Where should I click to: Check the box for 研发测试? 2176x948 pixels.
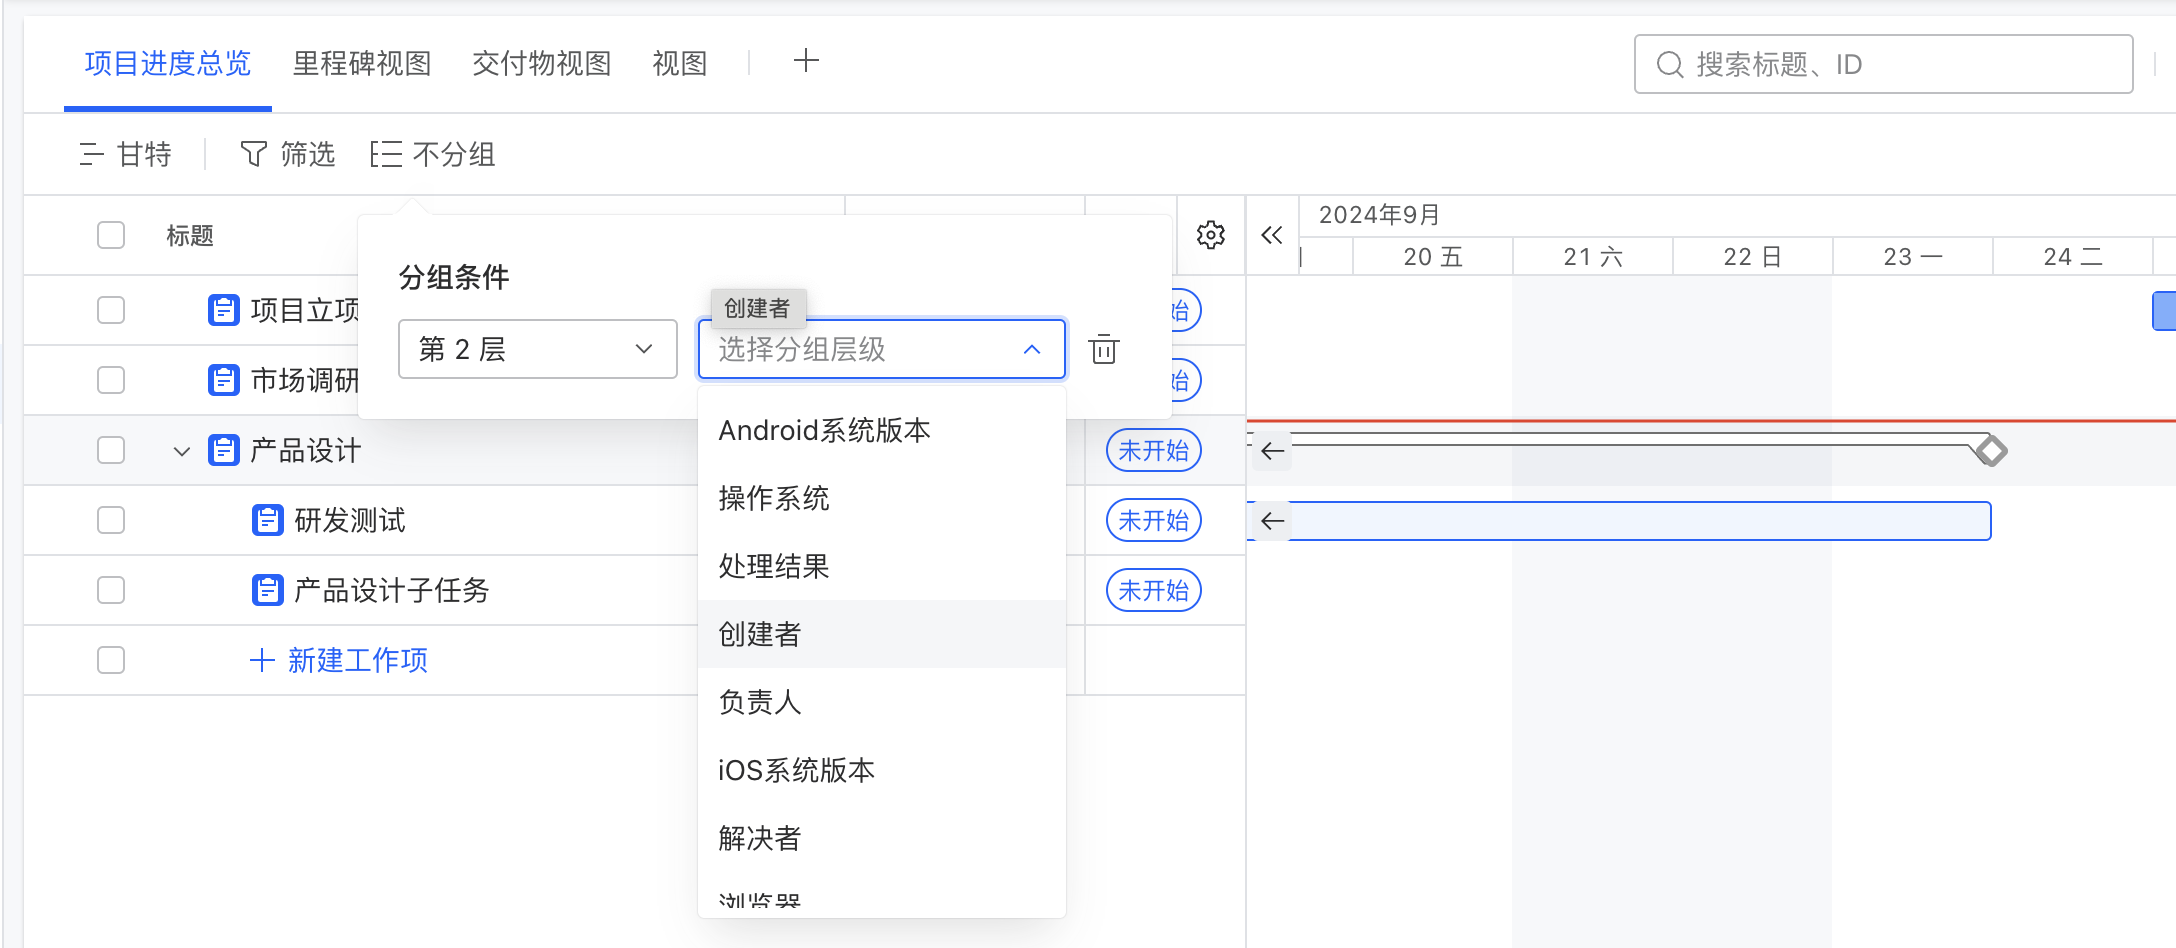111,520
